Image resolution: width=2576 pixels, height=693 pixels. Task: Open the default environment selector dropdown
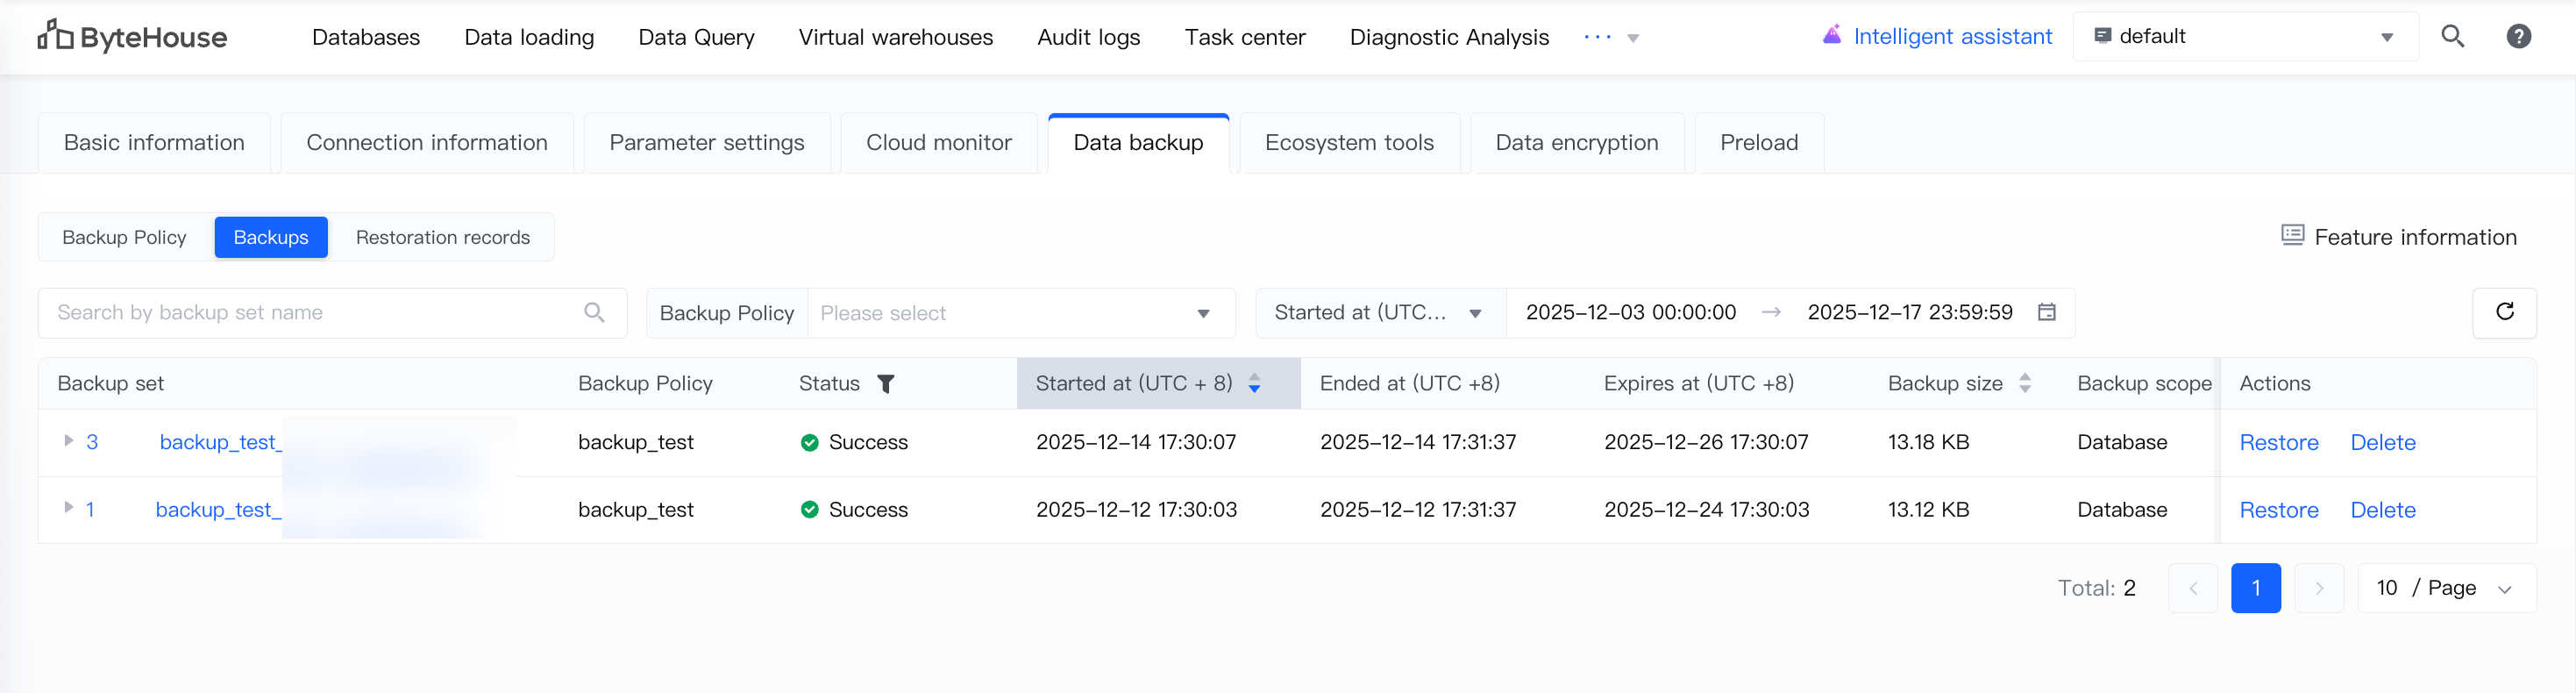coord(2244,37)
